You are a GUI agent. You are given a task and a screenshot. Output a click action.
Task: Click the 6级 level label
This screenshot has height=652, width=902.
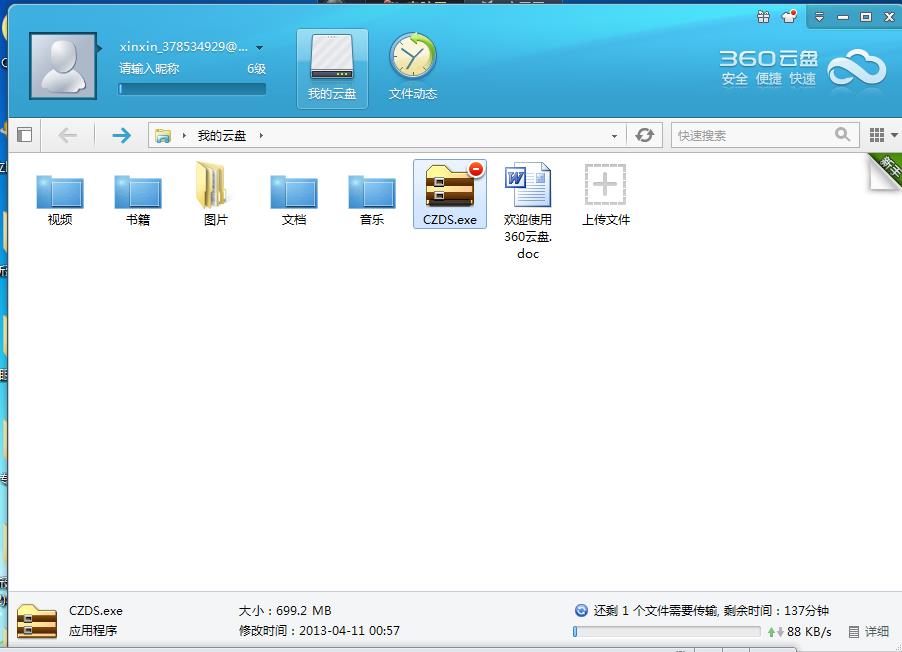click(x=257, y=68)
